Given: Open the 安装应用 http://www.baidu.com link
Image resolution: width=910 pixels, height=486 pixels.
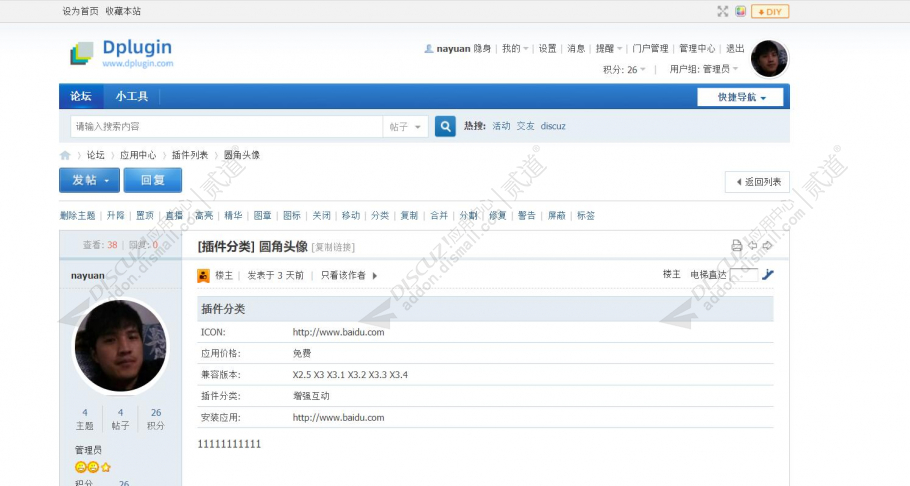Looking at the screenshot, I should [x=338, y=417].
